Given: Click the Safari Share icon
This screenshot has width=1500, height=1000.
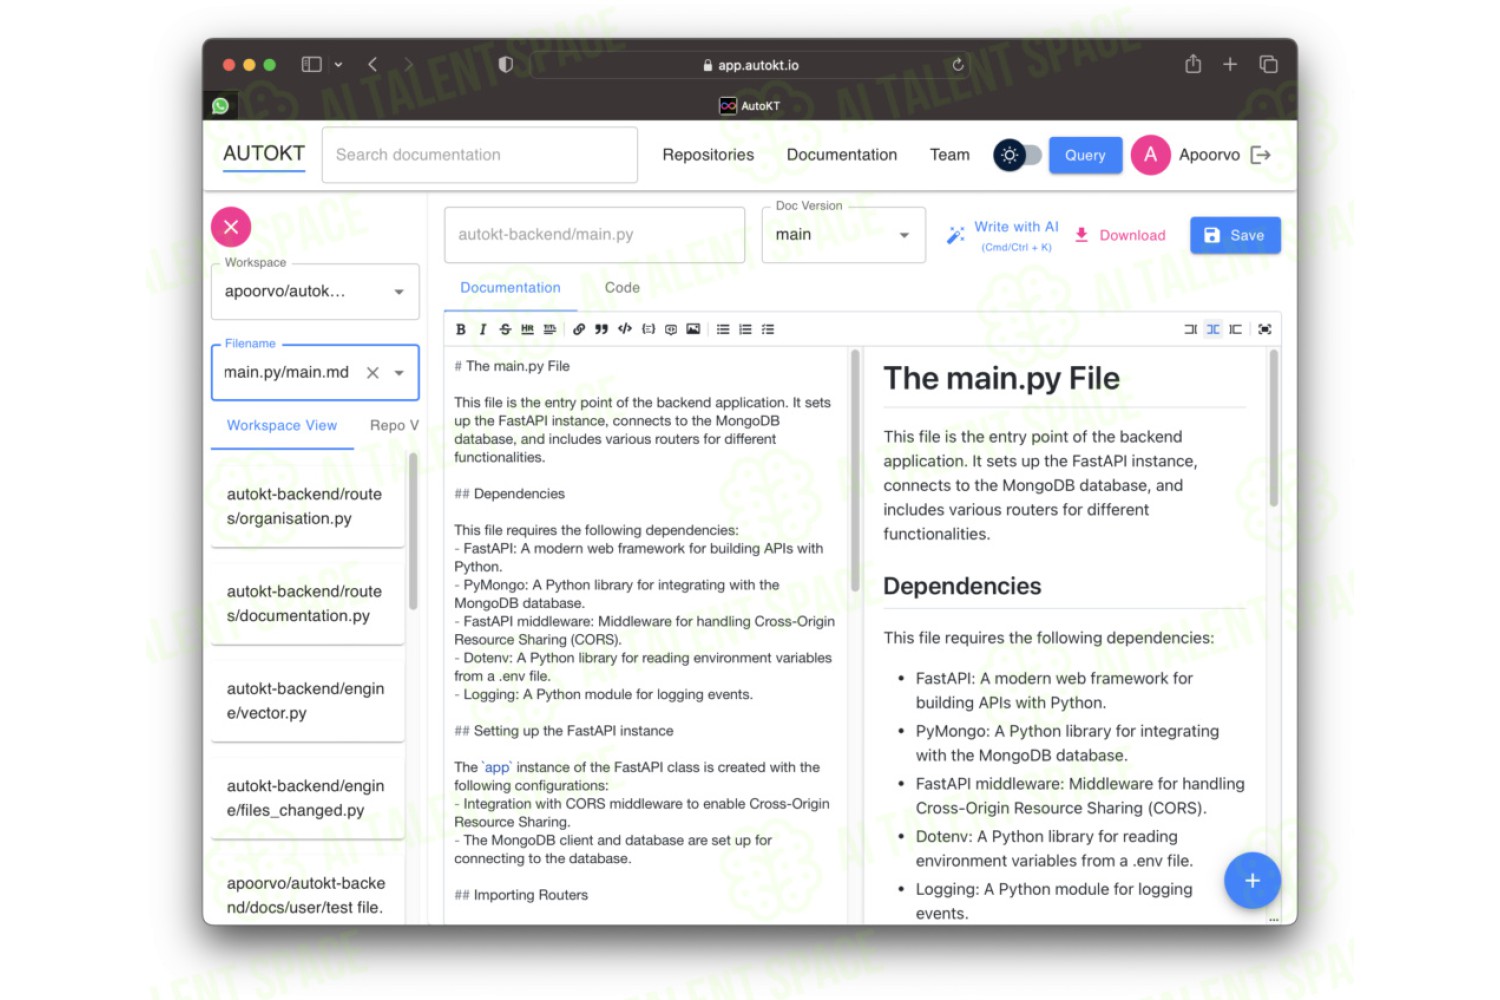Looking at the screenshot, I should click(1193, 64).
